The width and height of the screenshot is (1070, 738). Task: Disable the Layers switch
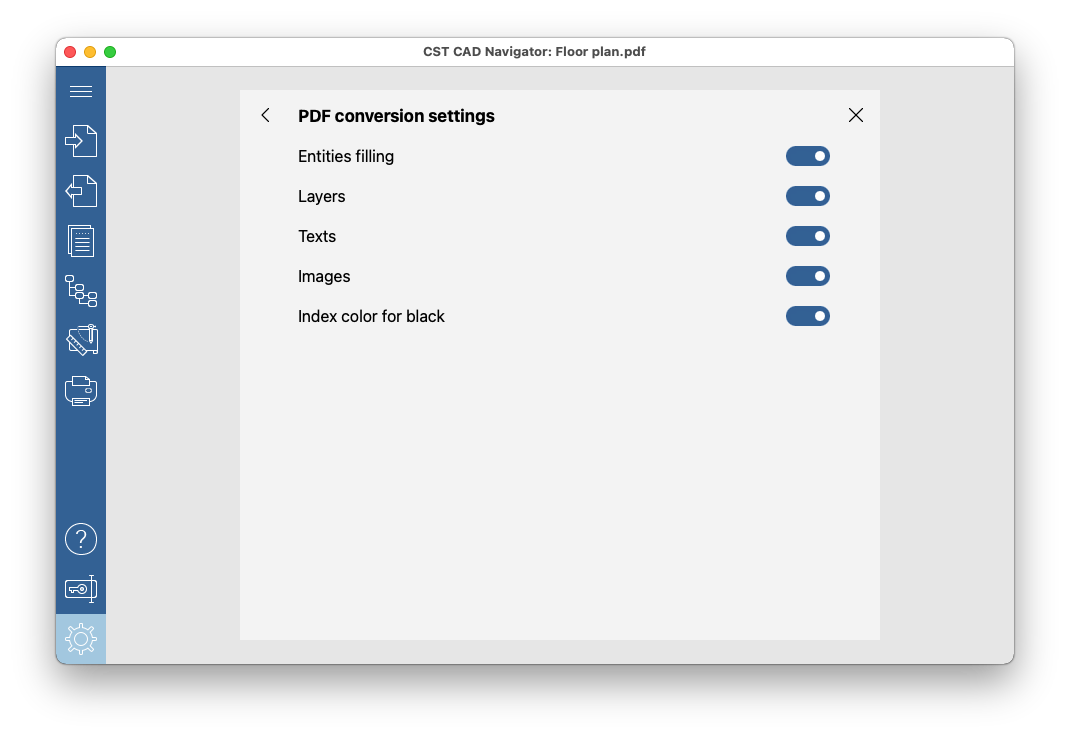point(807,197)
